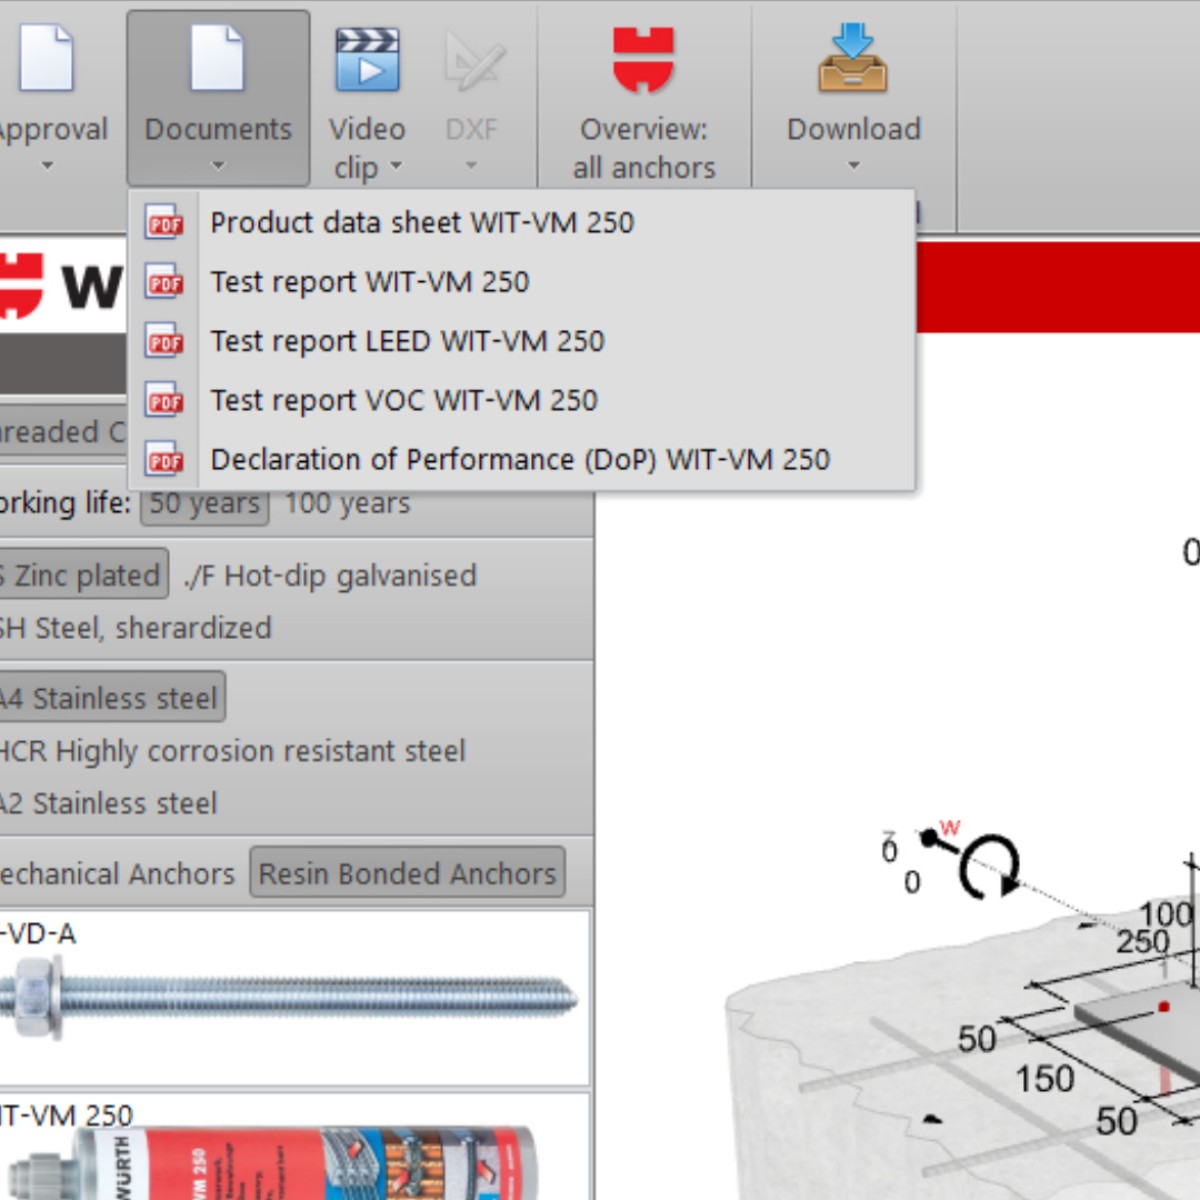Viewport: 1200px width, 1200px height.
Task: Expand the Video clip dropdown arrow
Action: (x=396, y=166)
